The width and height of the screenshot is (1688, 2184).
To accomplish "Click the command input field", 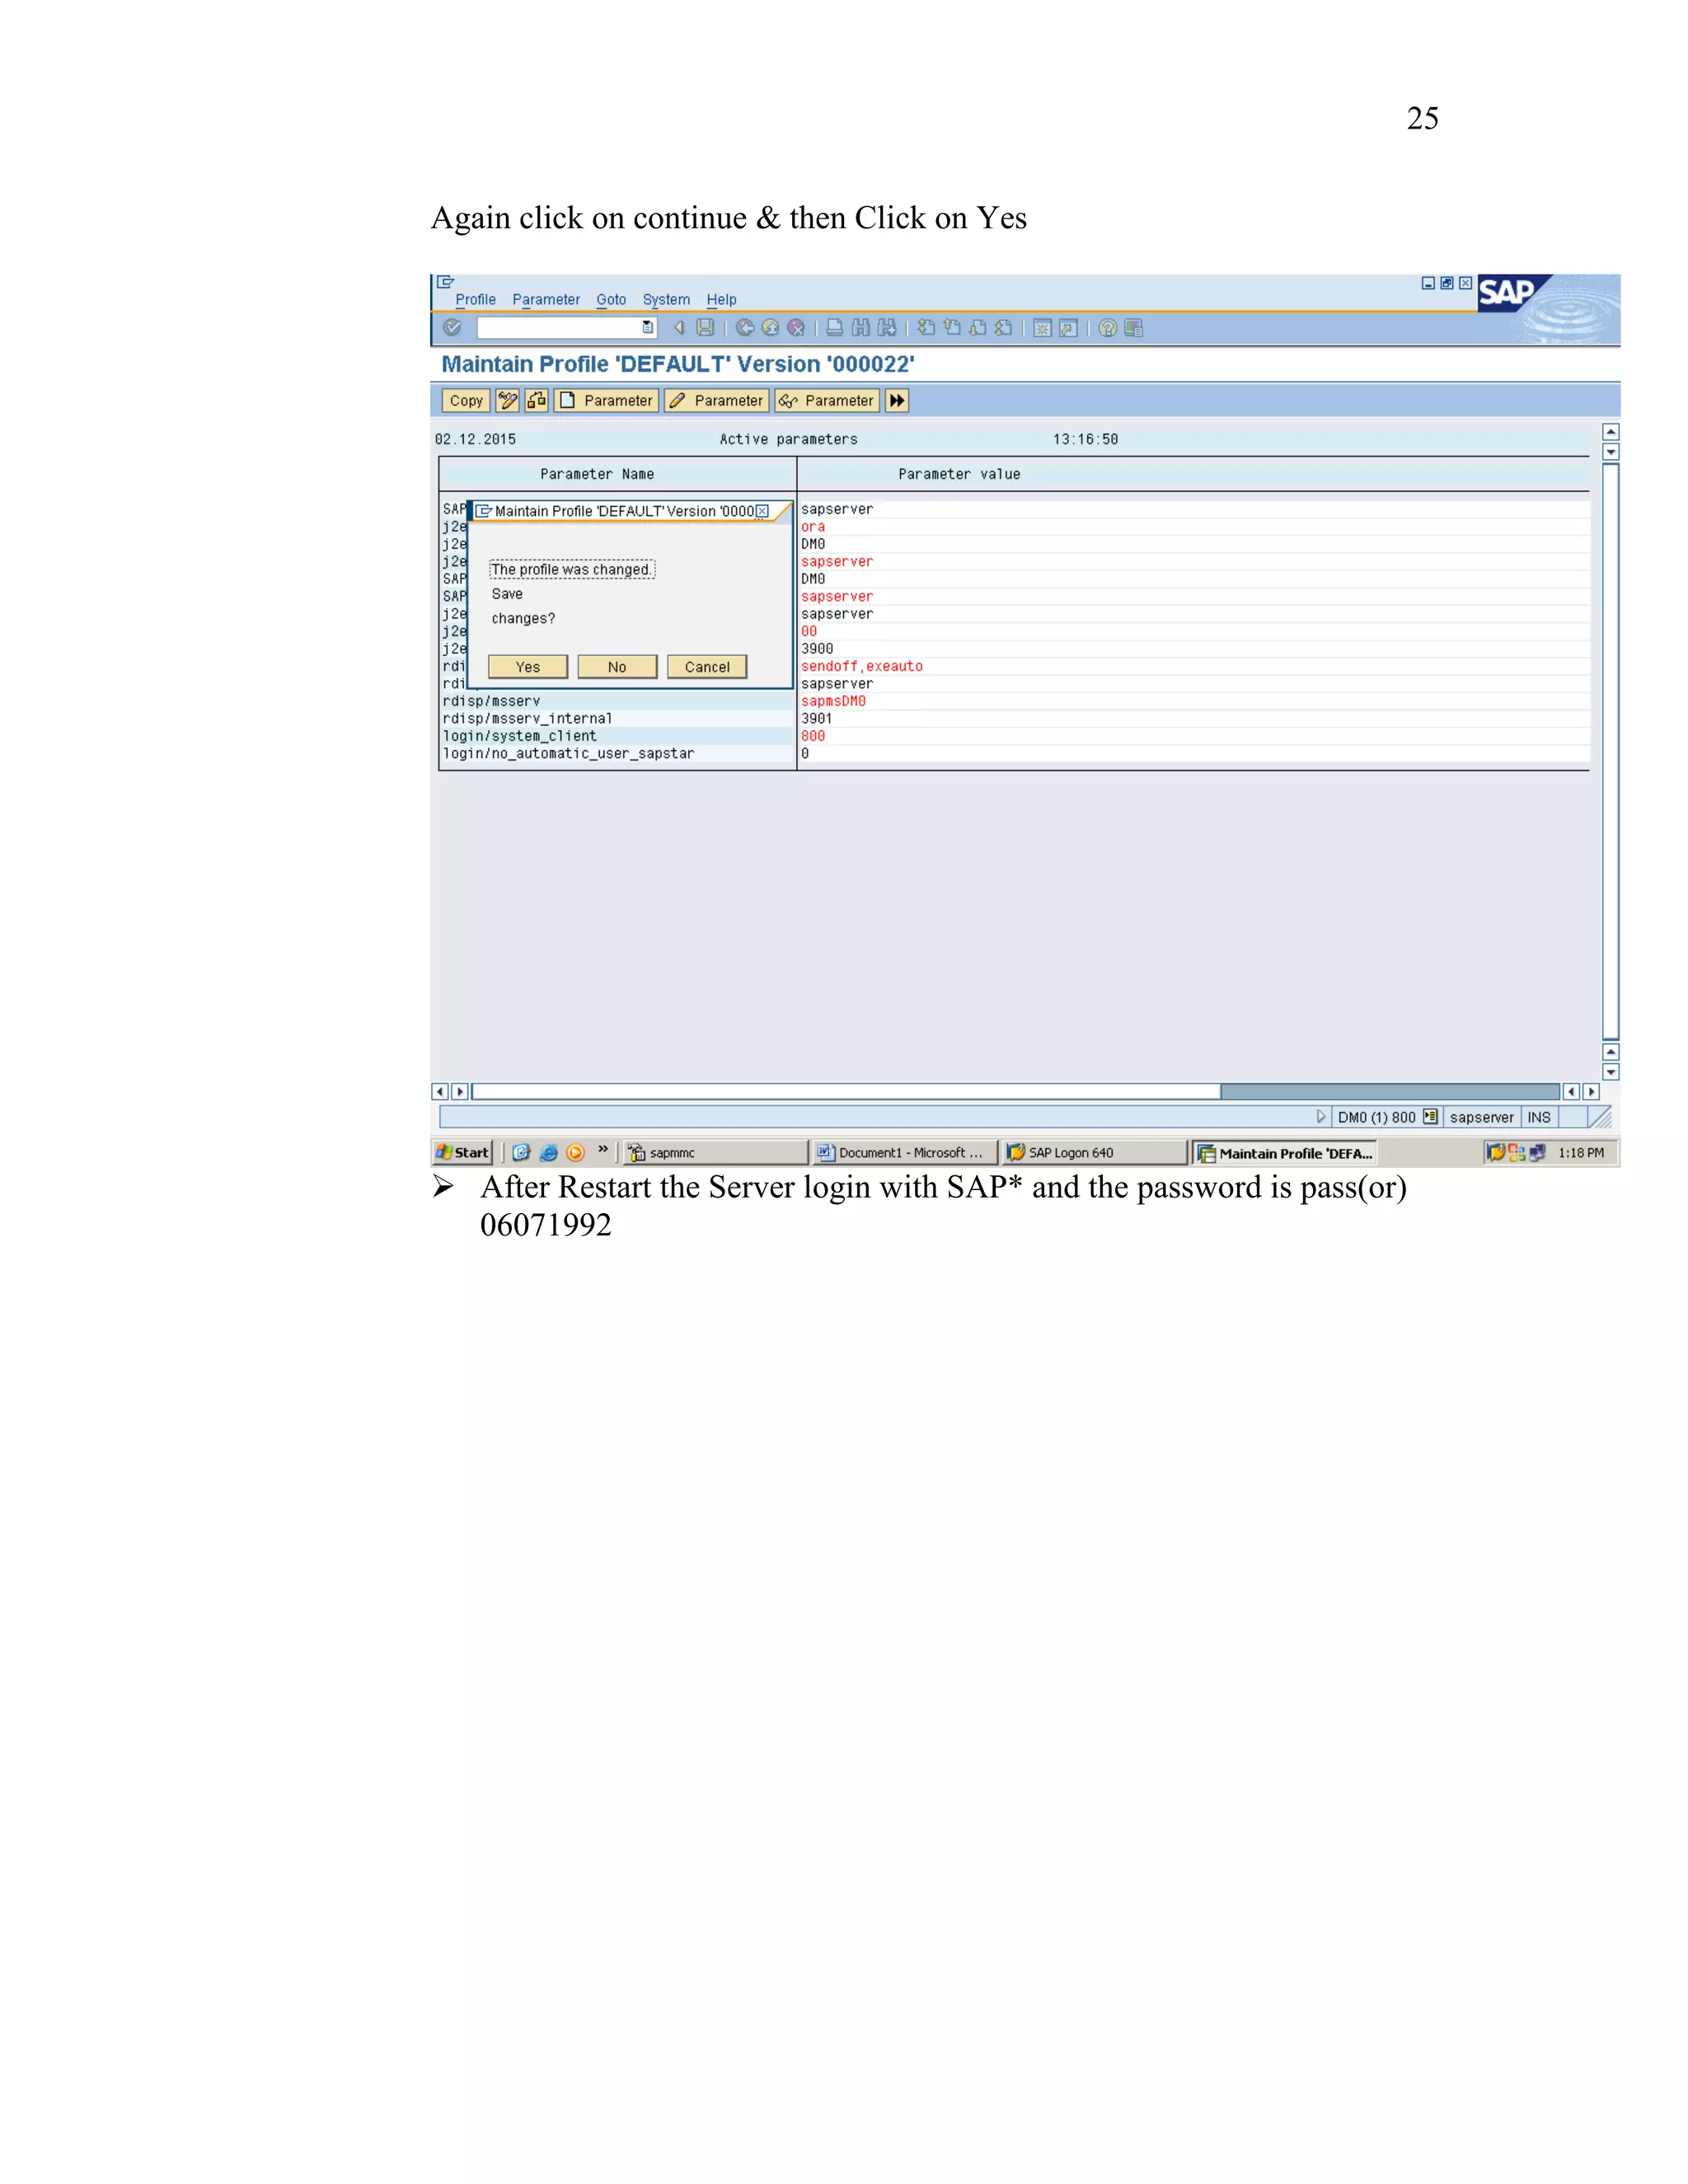I will click(x=559, y=327).
